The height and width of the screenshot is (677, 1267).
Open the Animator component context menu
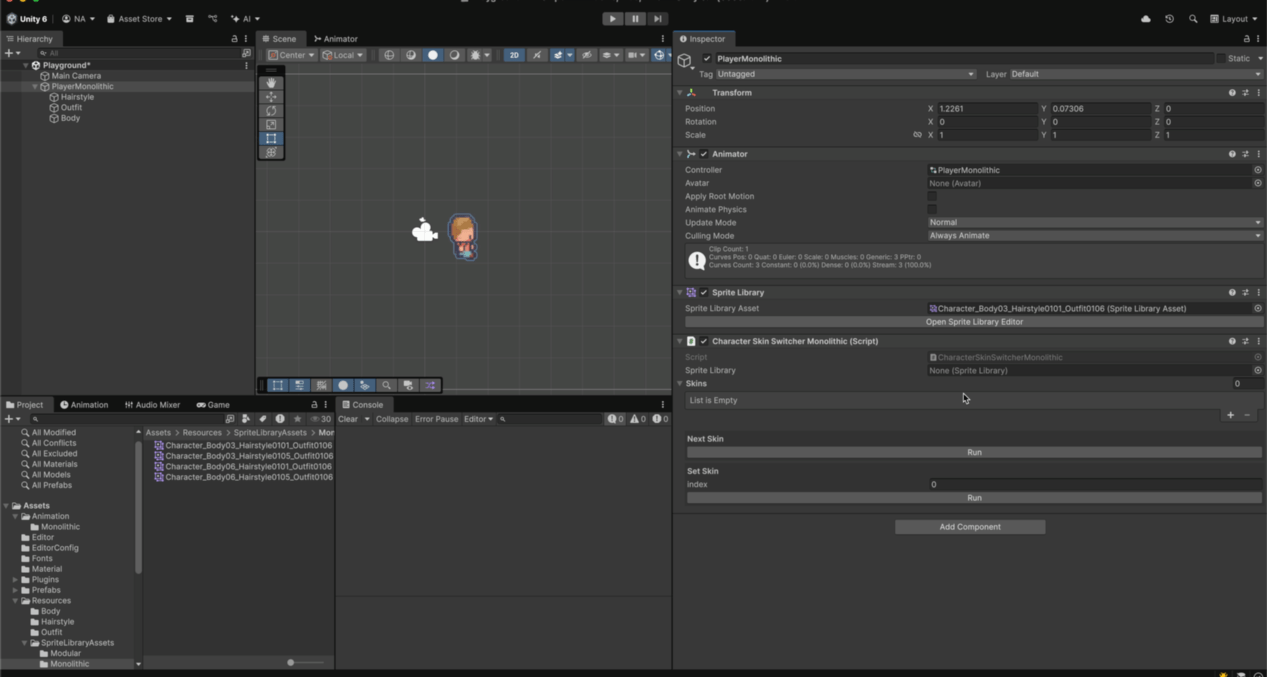1258,154
